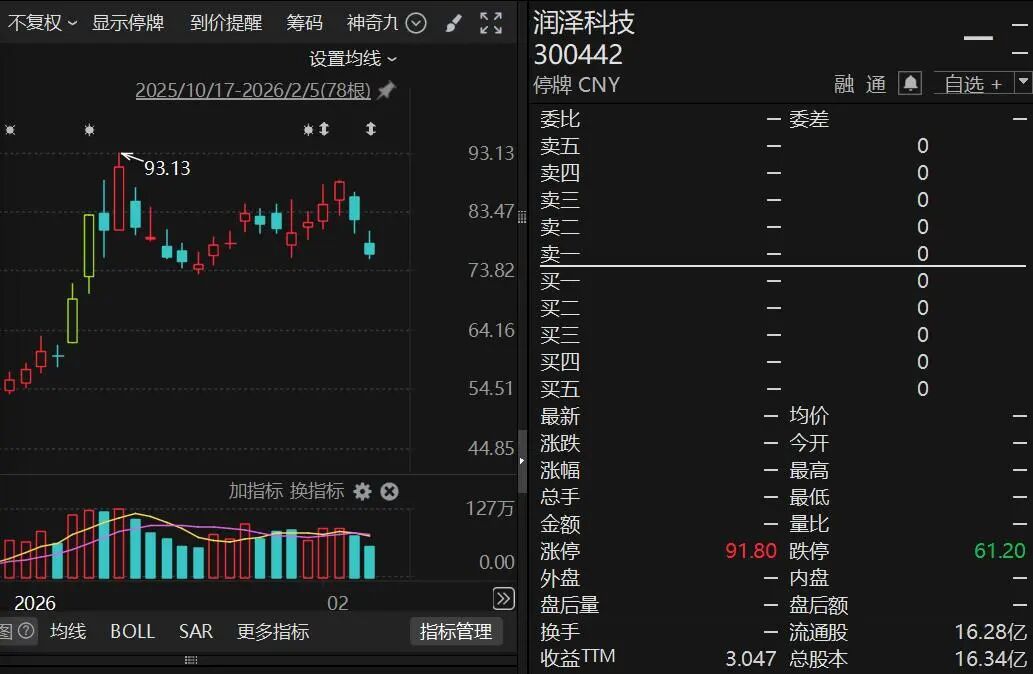The height and width of the screenshot is (674, 1033).
Task: Pin the date range display
Action: 385,90
